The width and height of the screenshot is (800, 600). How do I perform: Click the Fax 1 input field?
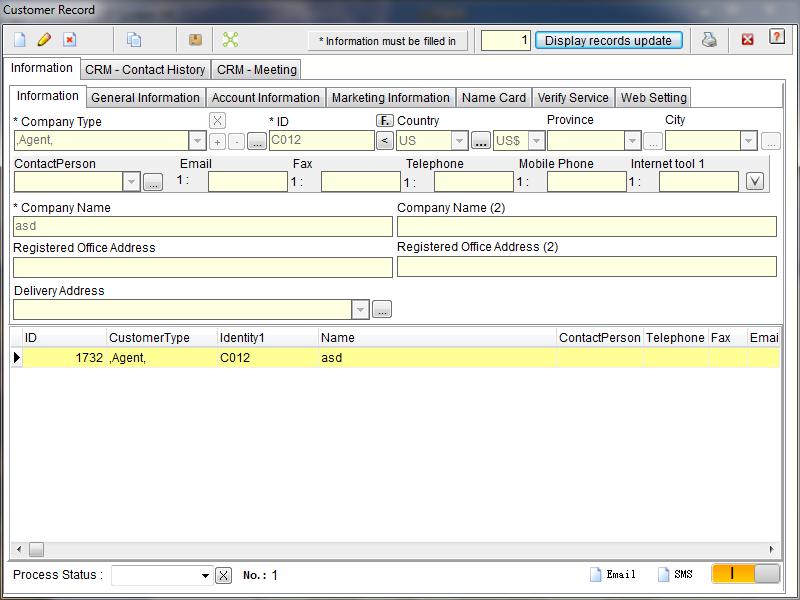[361, 182]
